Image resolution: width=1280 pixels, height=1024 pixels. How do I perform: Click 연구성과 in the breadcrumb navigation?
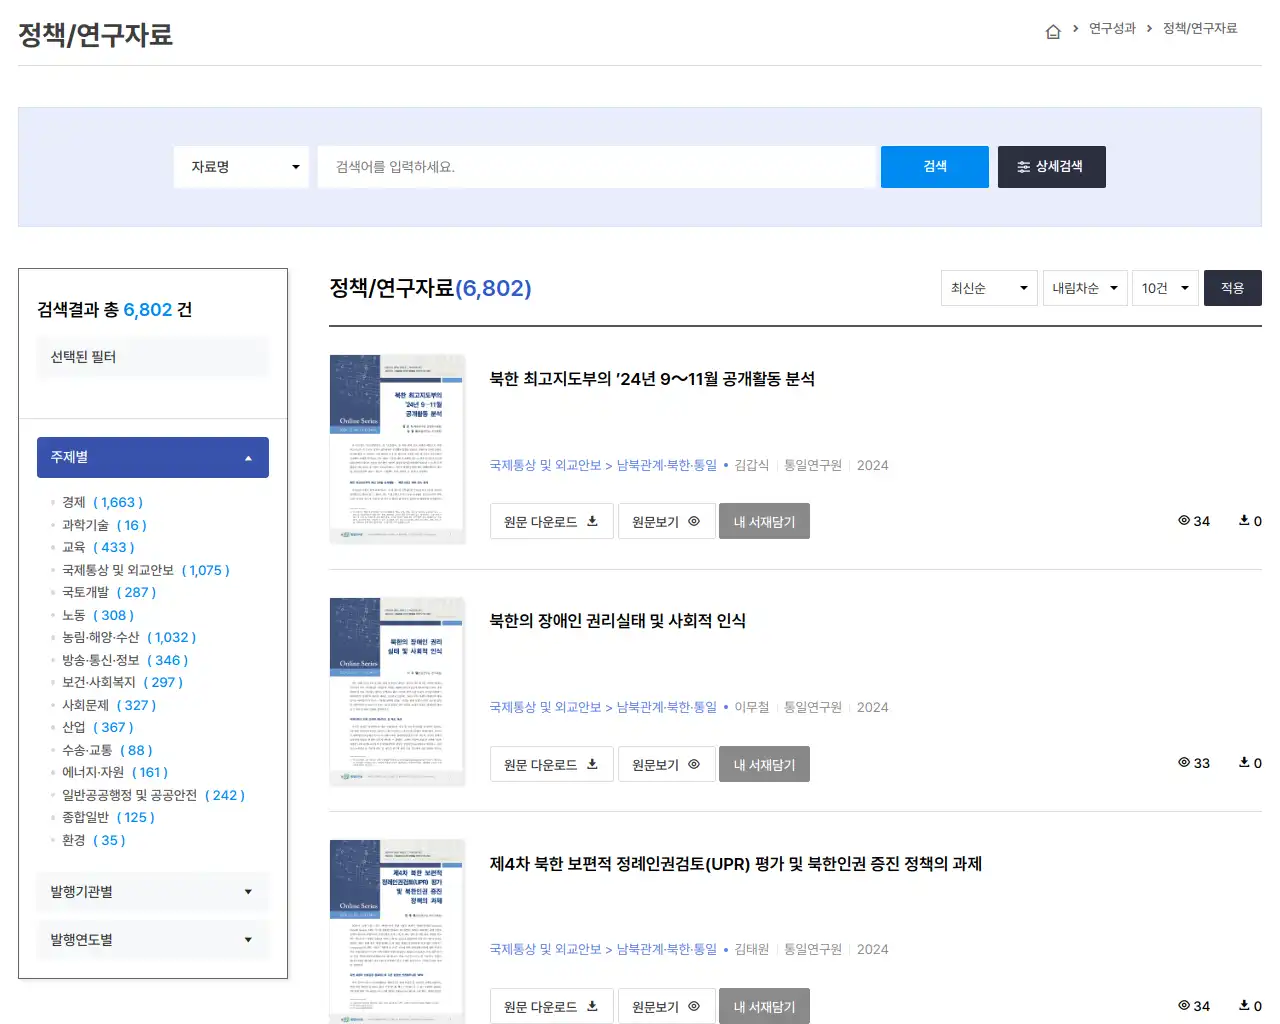click(1112, 30)
